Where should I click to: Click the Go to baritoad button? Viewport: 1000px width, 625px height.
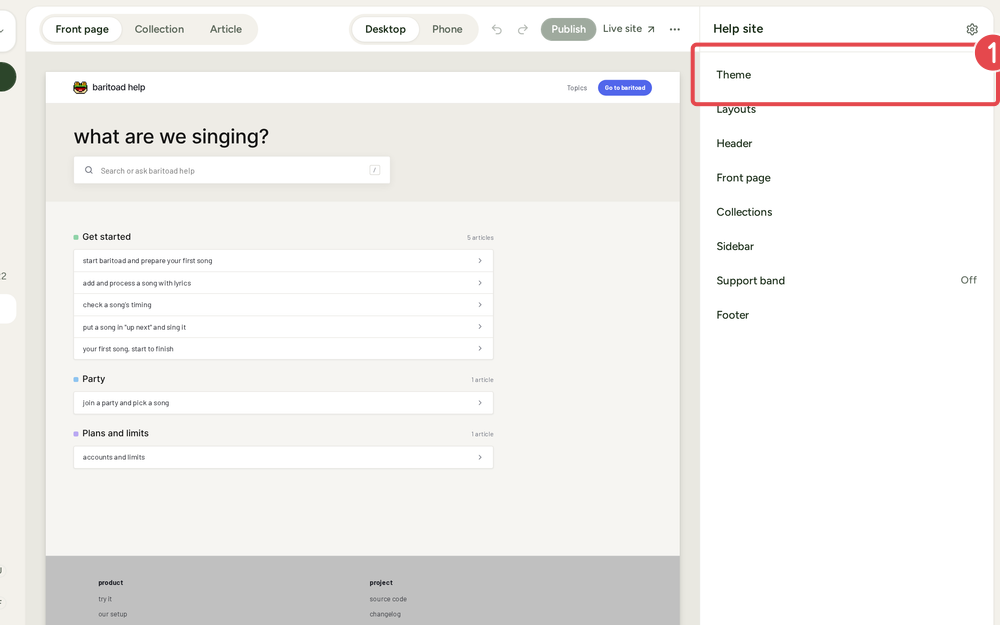[x=624, y=87]
